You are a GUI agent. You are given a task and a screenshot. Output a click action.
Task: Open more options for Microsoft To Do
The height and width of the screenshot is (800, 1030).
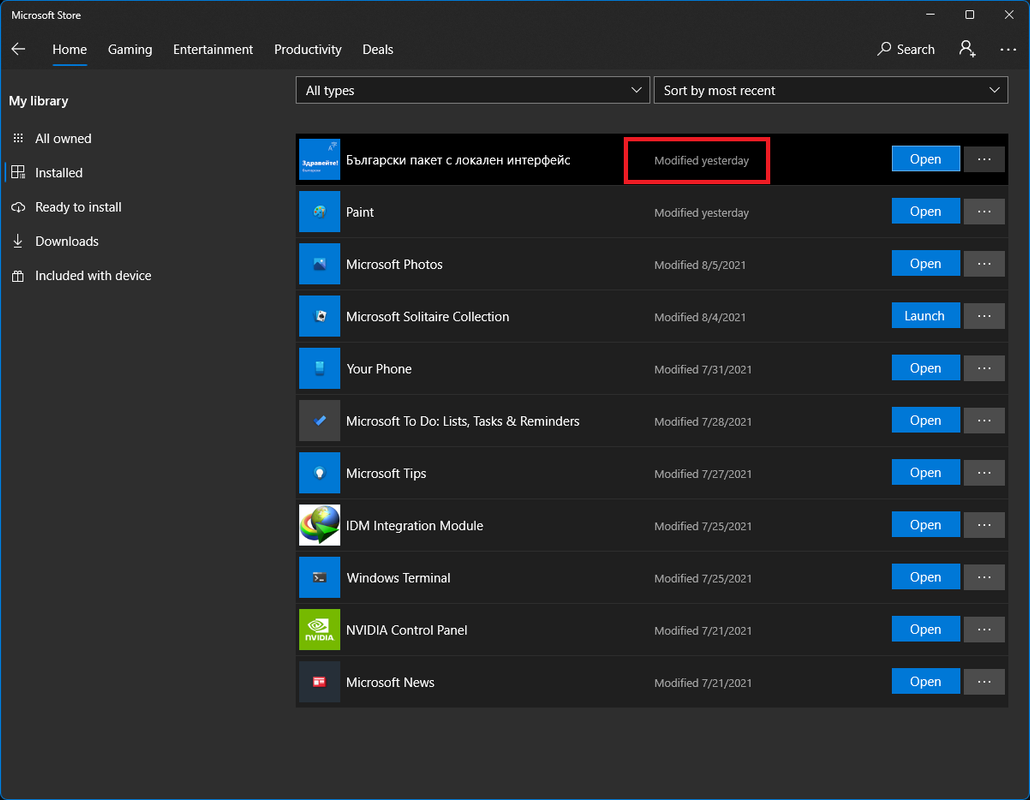[x=983, y=420]
